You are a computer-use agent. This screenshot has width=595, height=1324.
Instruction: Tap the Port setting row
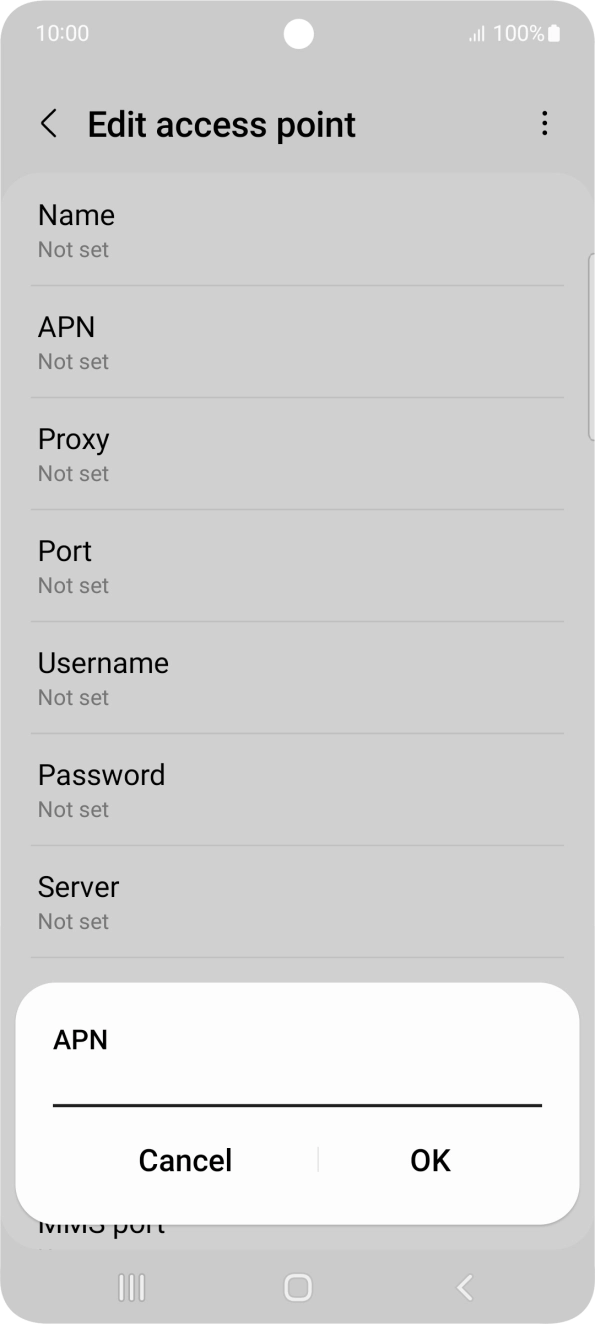tap(297, 566)
